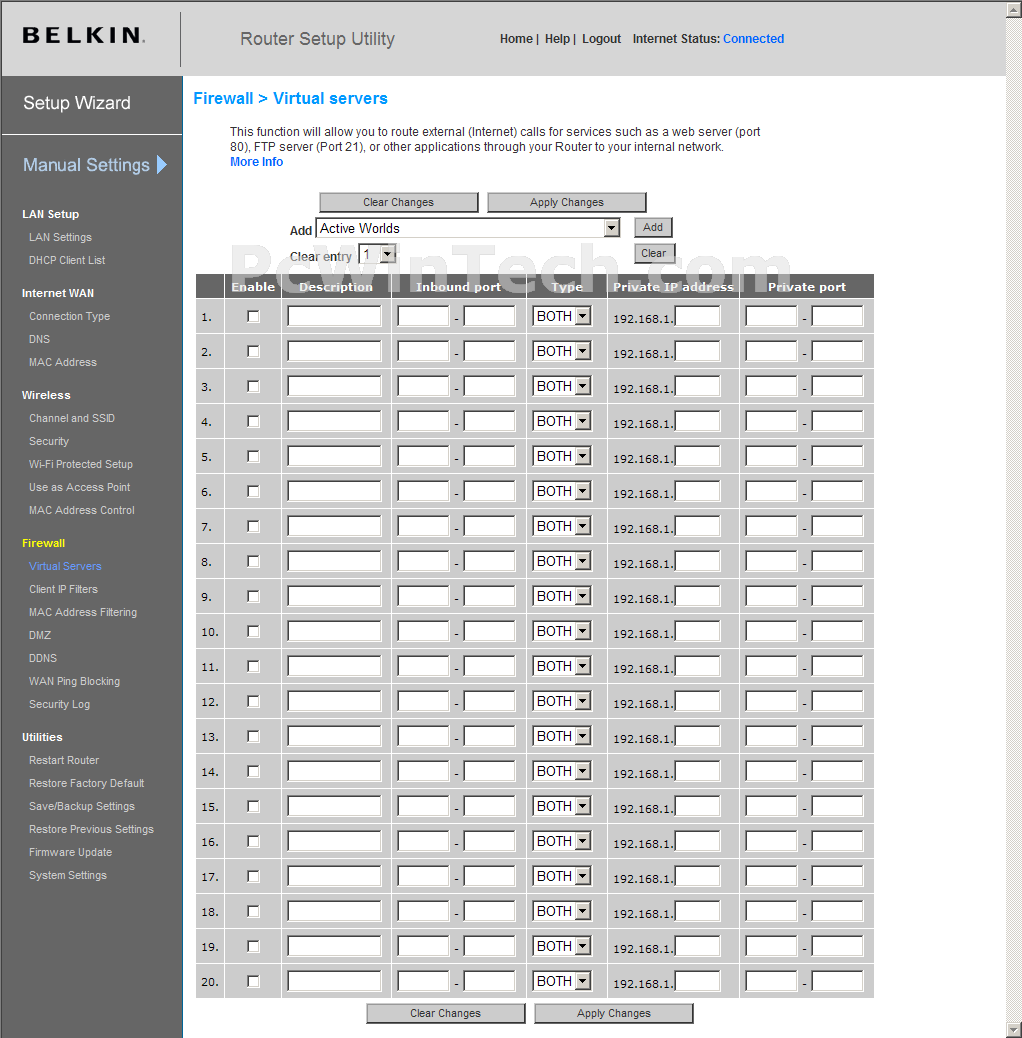Click the top Clear Changes button
Screen dimensions: 1022x1038
click(398, 203)
